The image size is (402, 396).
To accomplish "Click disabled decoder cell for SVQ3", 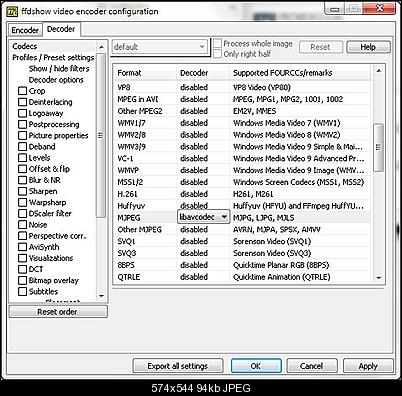I will tap(194, 253).
